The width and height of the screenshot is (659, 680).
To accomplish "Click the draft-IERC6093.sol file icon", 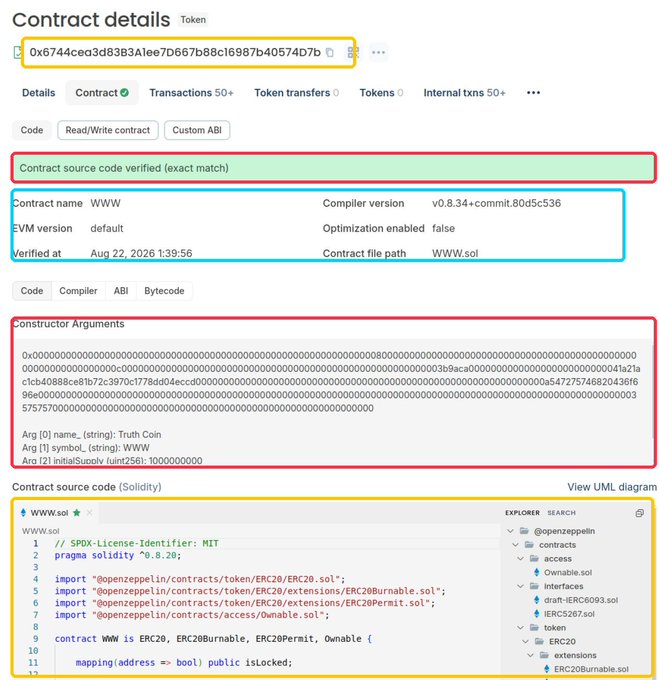I will coord(537,600).
